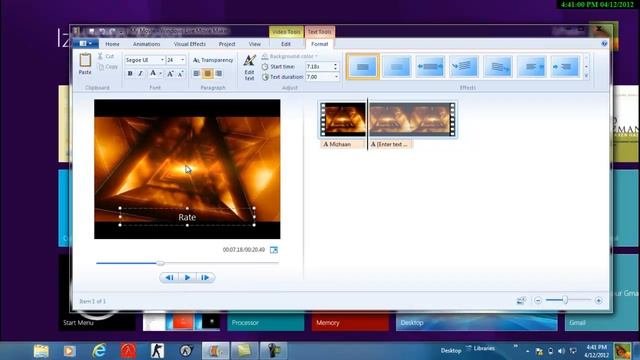Click the save icon in the quick access toolbar

tap(91, 31)
